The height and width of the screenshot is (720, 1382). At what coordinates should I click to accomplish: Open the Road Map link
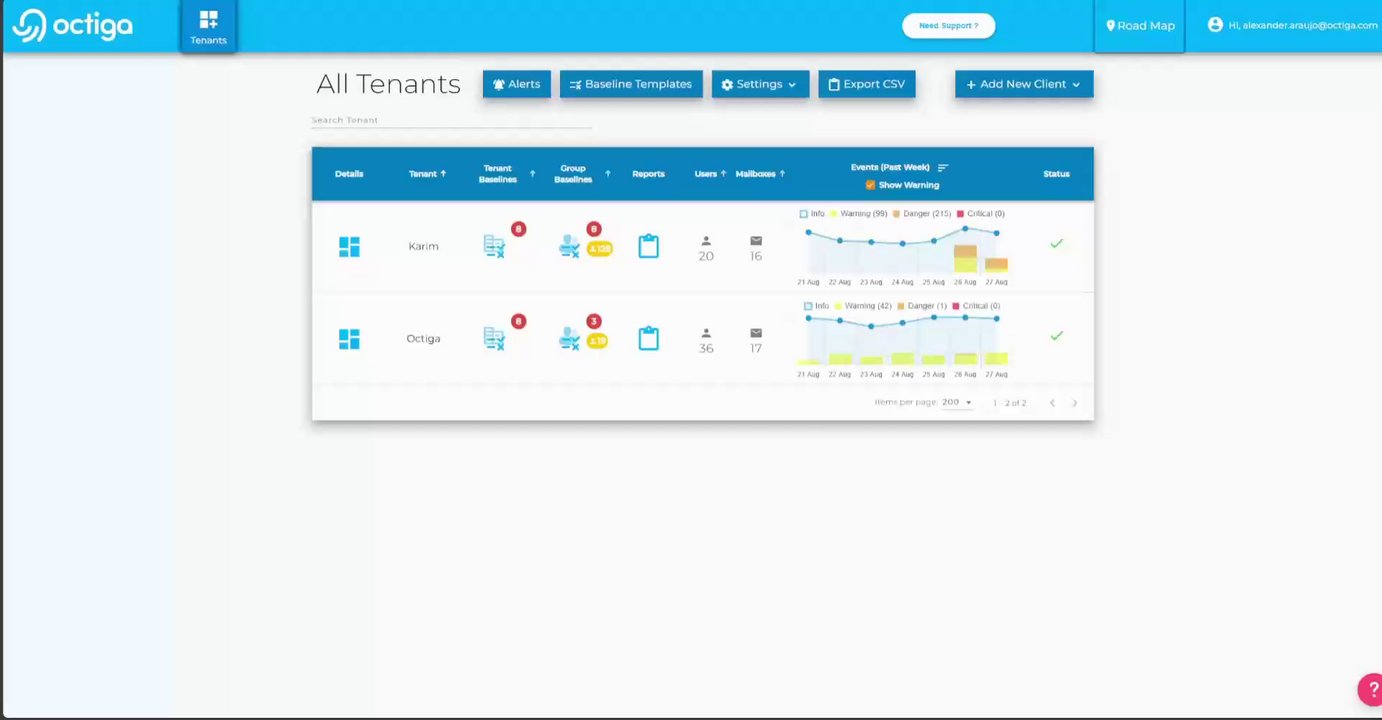[x=1140, y=26]
